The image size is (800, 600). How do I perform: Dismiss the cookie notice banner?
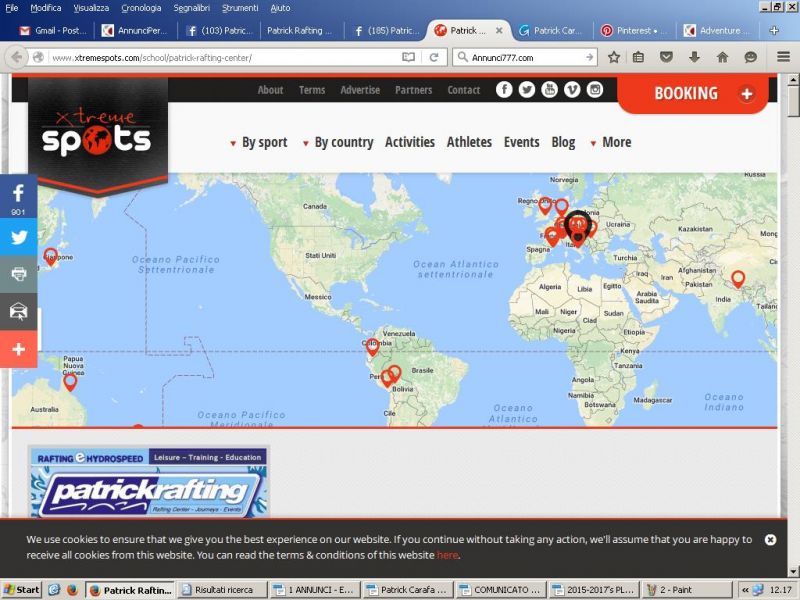770,540
